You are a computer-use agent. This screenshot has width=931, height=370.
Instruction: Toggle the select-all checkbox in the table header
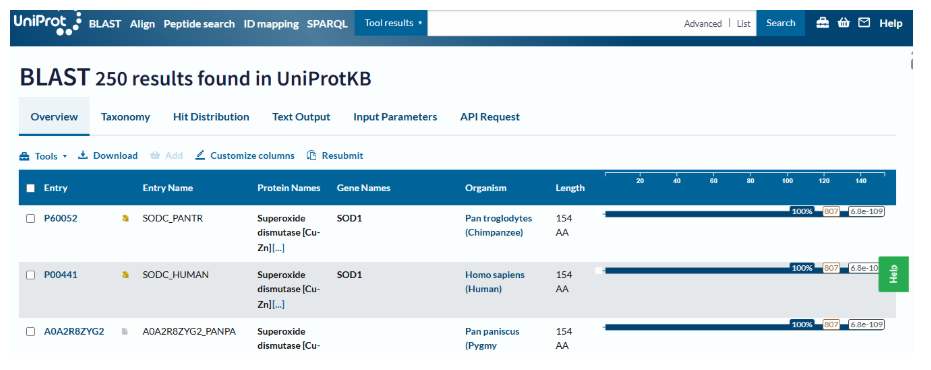click(x=31, y=188)
